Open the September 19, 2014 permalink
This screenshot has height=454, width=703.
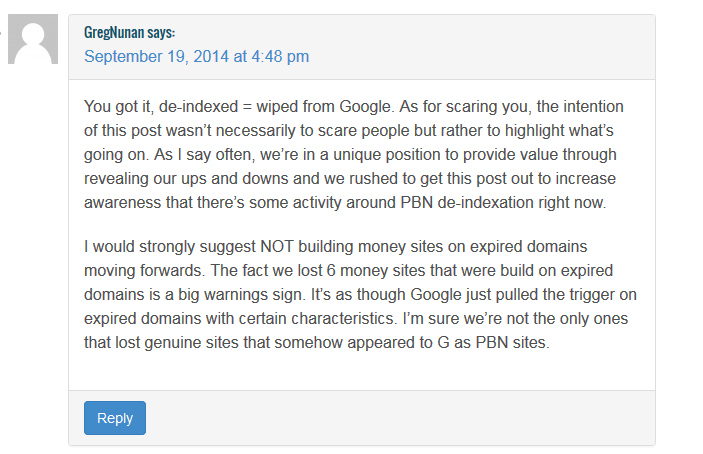point(196,56)
